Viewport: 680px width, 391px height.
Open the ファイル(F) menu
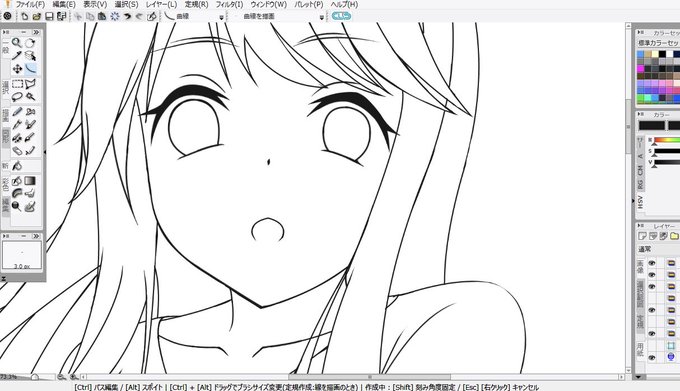pyautogui.click(x=30, y=4)
